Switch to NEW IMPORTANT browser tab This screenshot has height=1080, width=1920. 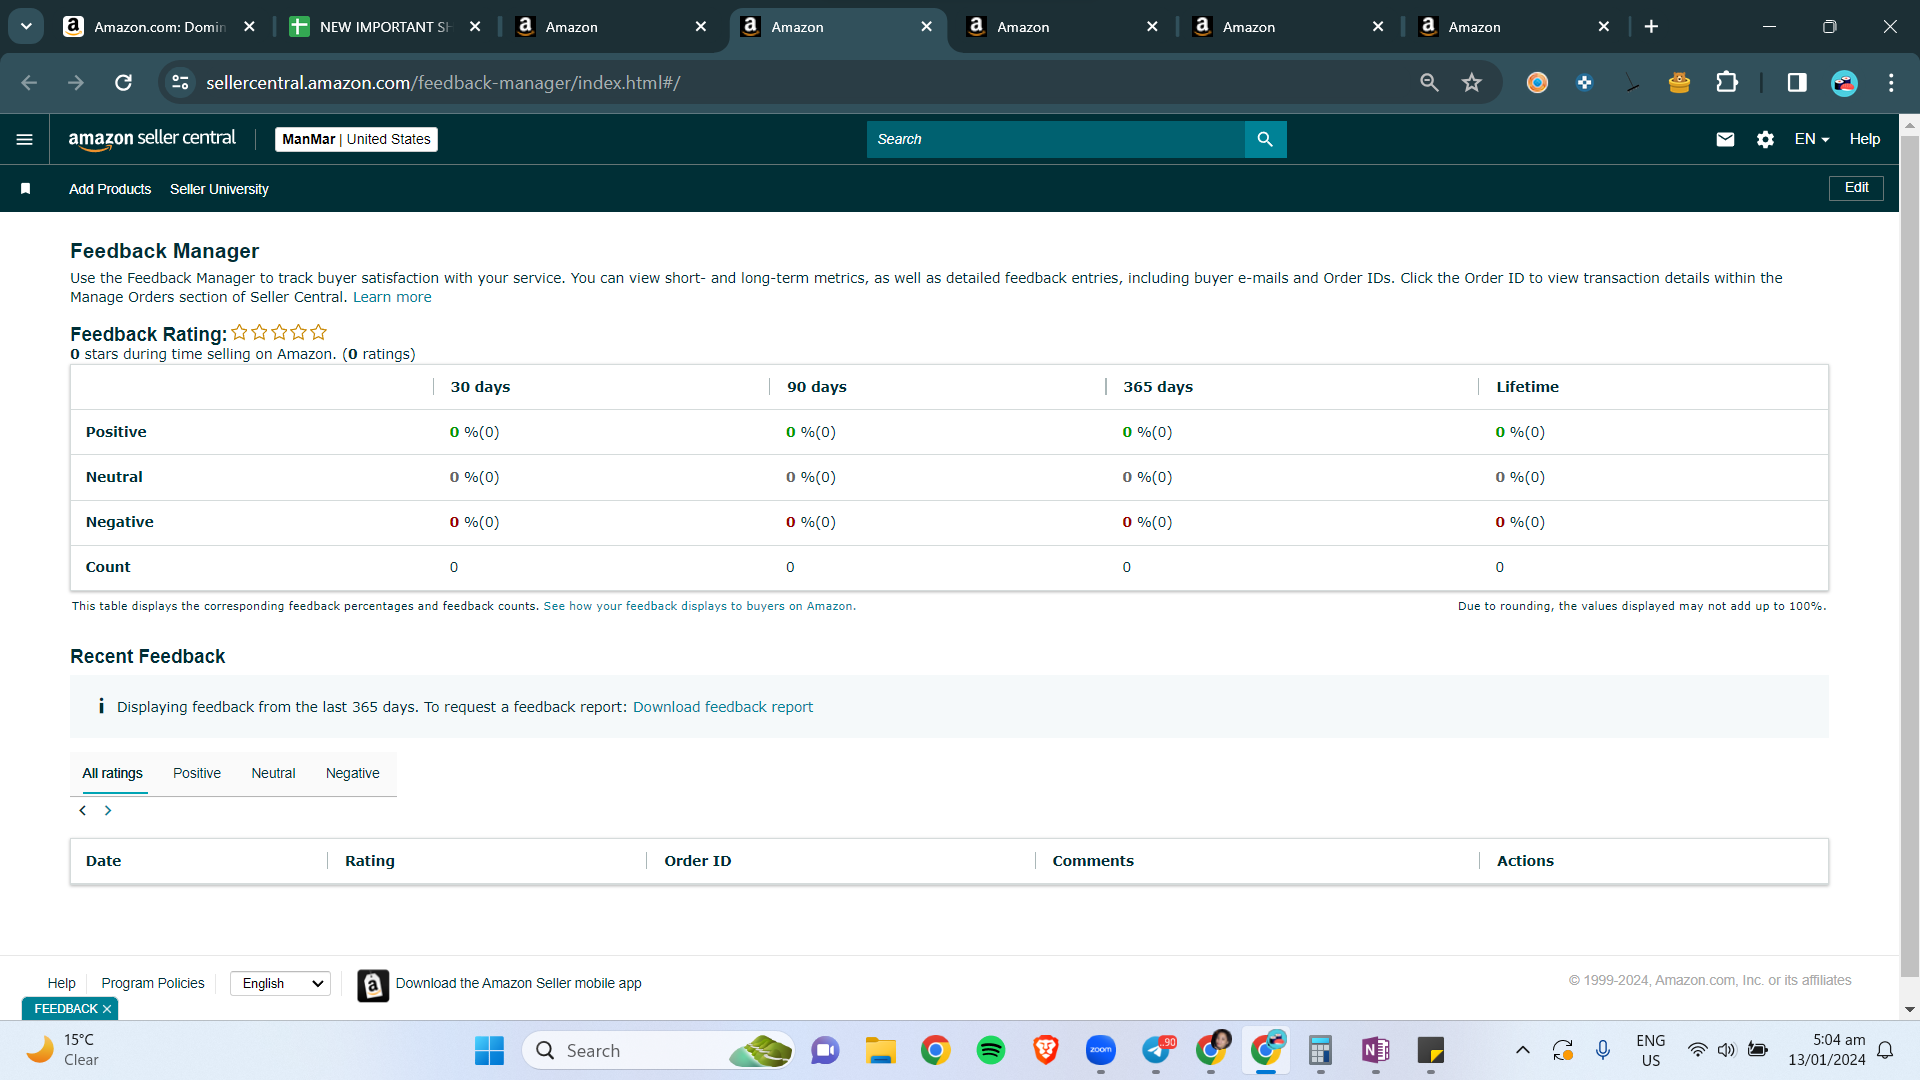point(385,27)
